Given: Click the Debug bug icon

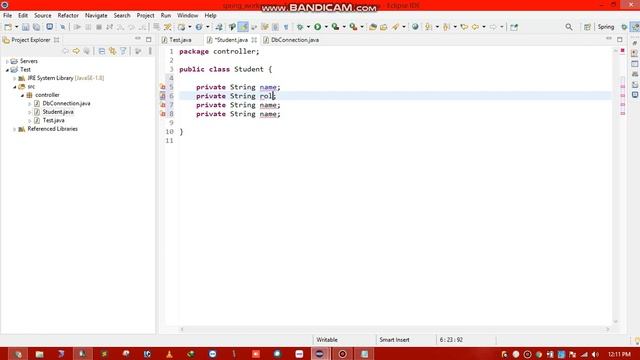Looking at the screenshot, I should (x=300, y=27).
